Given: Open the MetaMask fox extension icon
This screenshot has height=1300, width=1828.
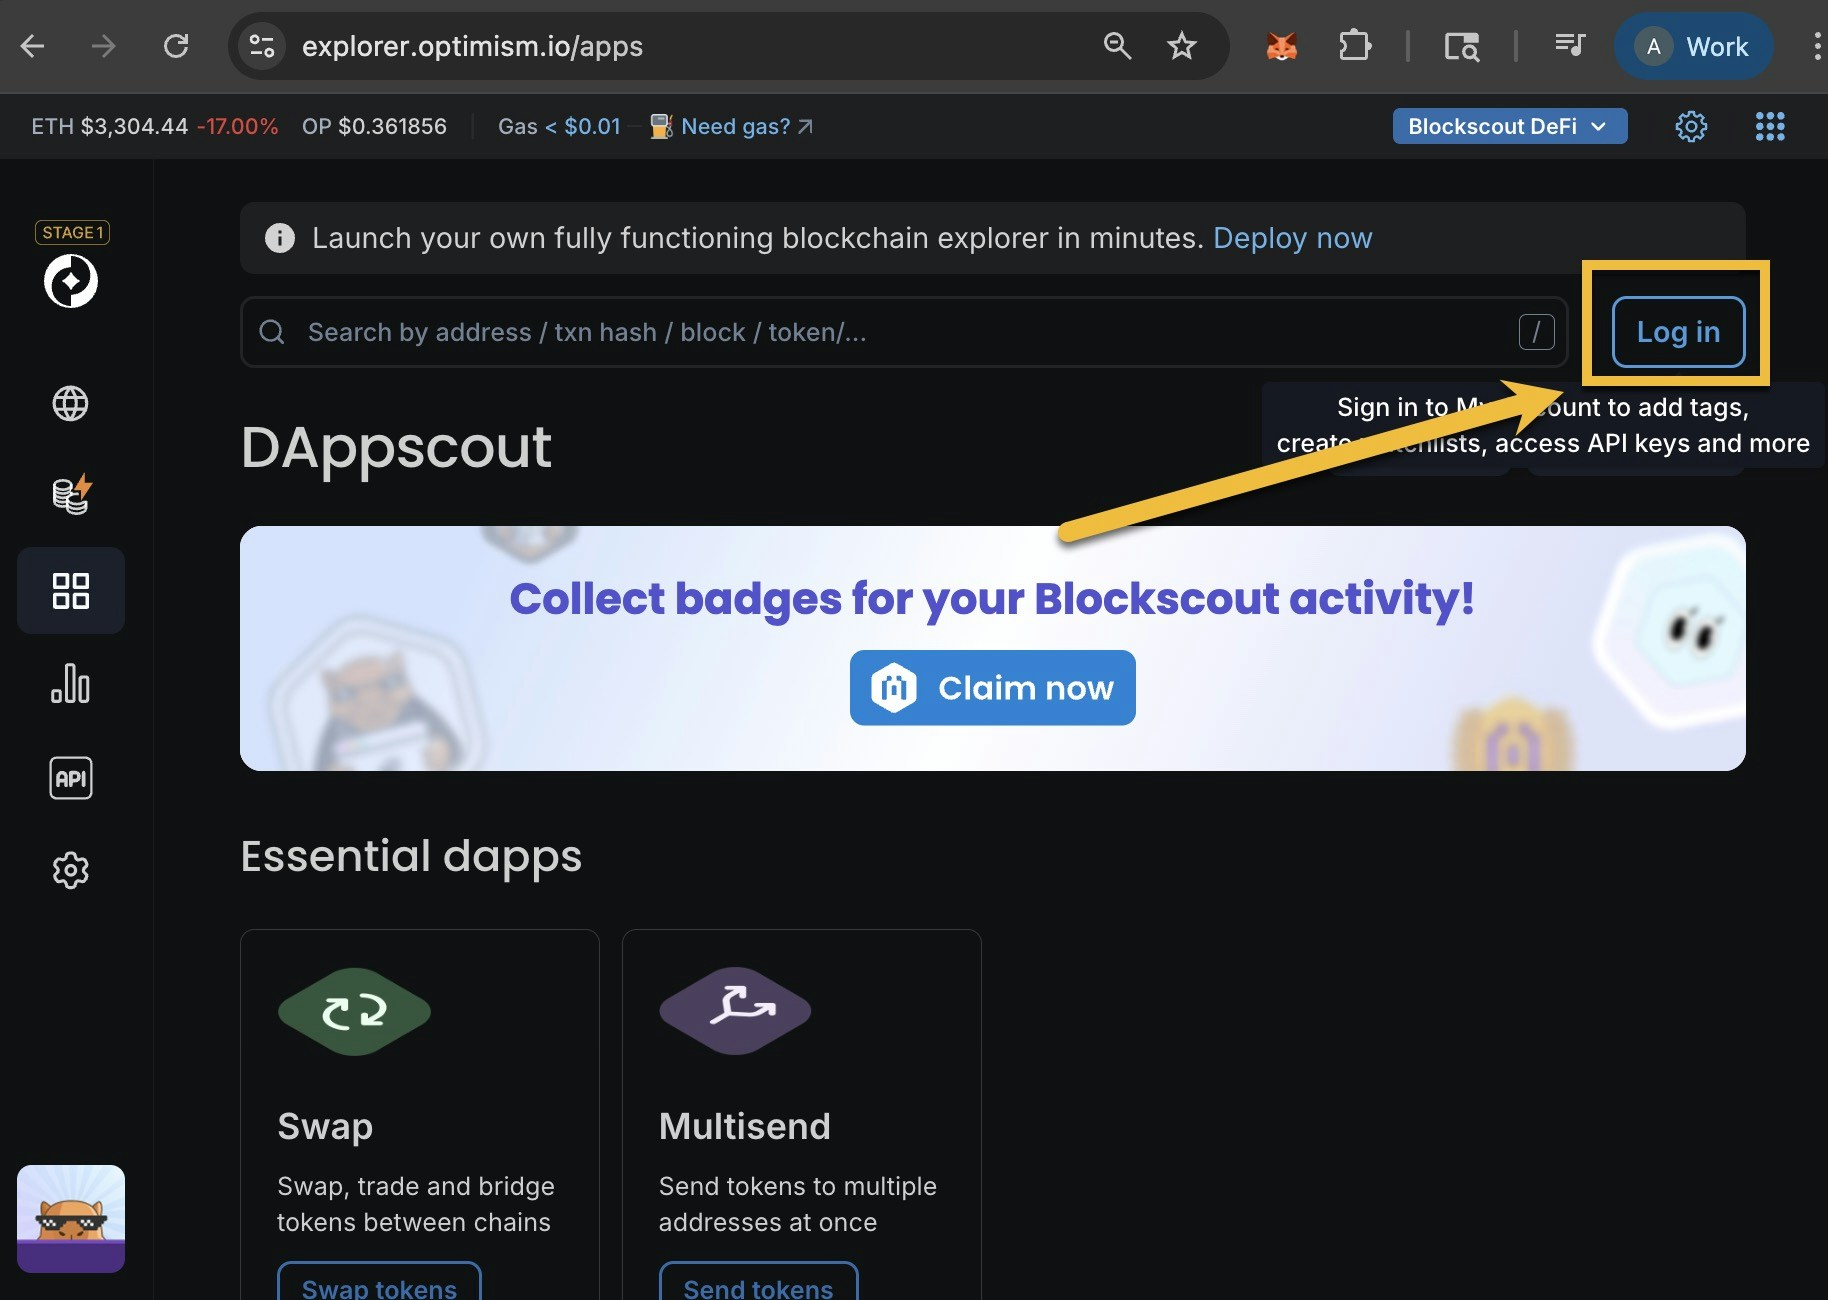Looking at the screenshot, I should pos(1280,46).
